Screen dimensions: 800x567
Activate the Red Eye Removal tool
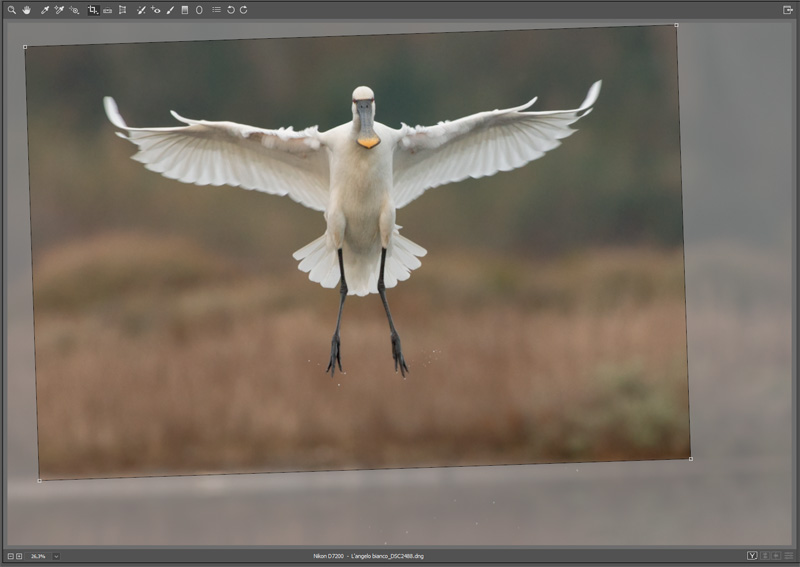tap(155, 10)
